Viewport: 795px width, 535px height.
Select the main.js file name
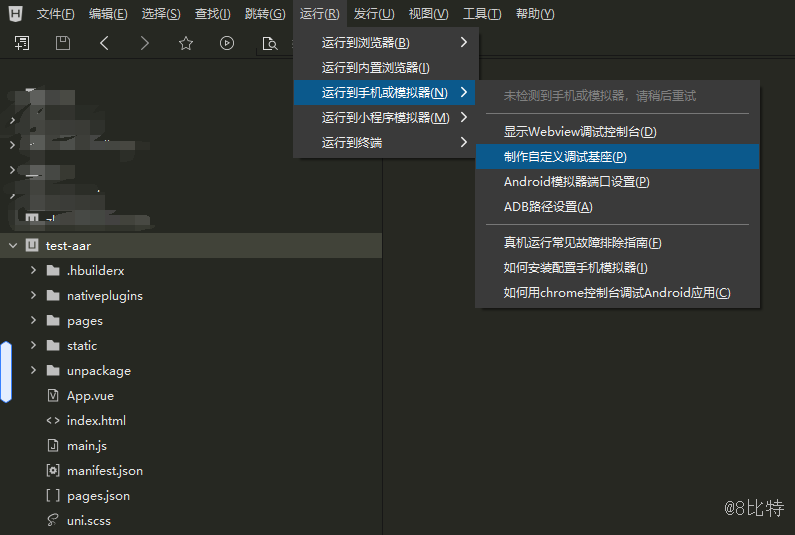87,446
